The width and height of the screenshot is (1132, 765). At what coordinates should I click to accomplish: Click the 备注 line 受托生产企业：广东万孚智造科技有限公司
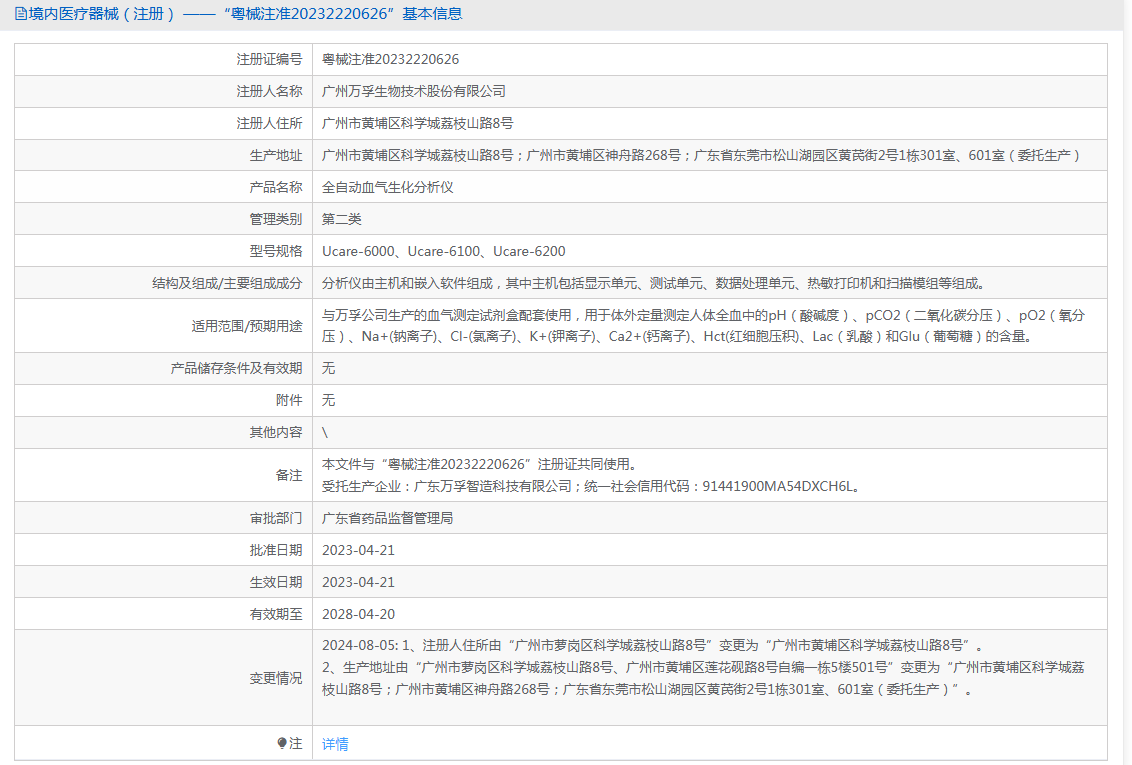[x=591, y=486]
